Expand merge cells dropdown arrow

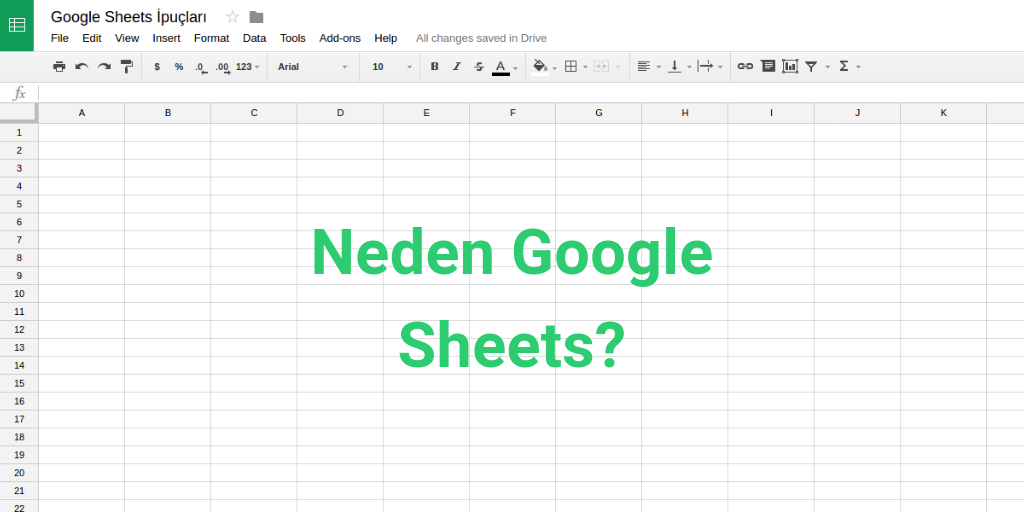coord(617,67)
